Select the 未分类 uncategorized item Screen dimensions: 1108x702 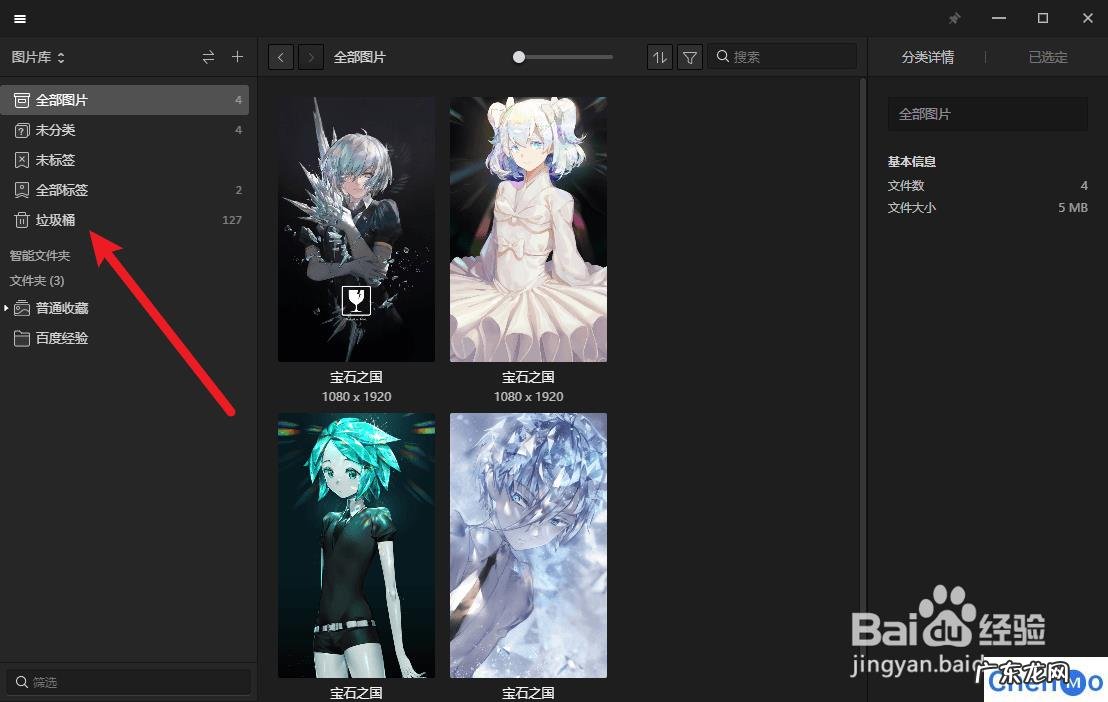[55, 130]
